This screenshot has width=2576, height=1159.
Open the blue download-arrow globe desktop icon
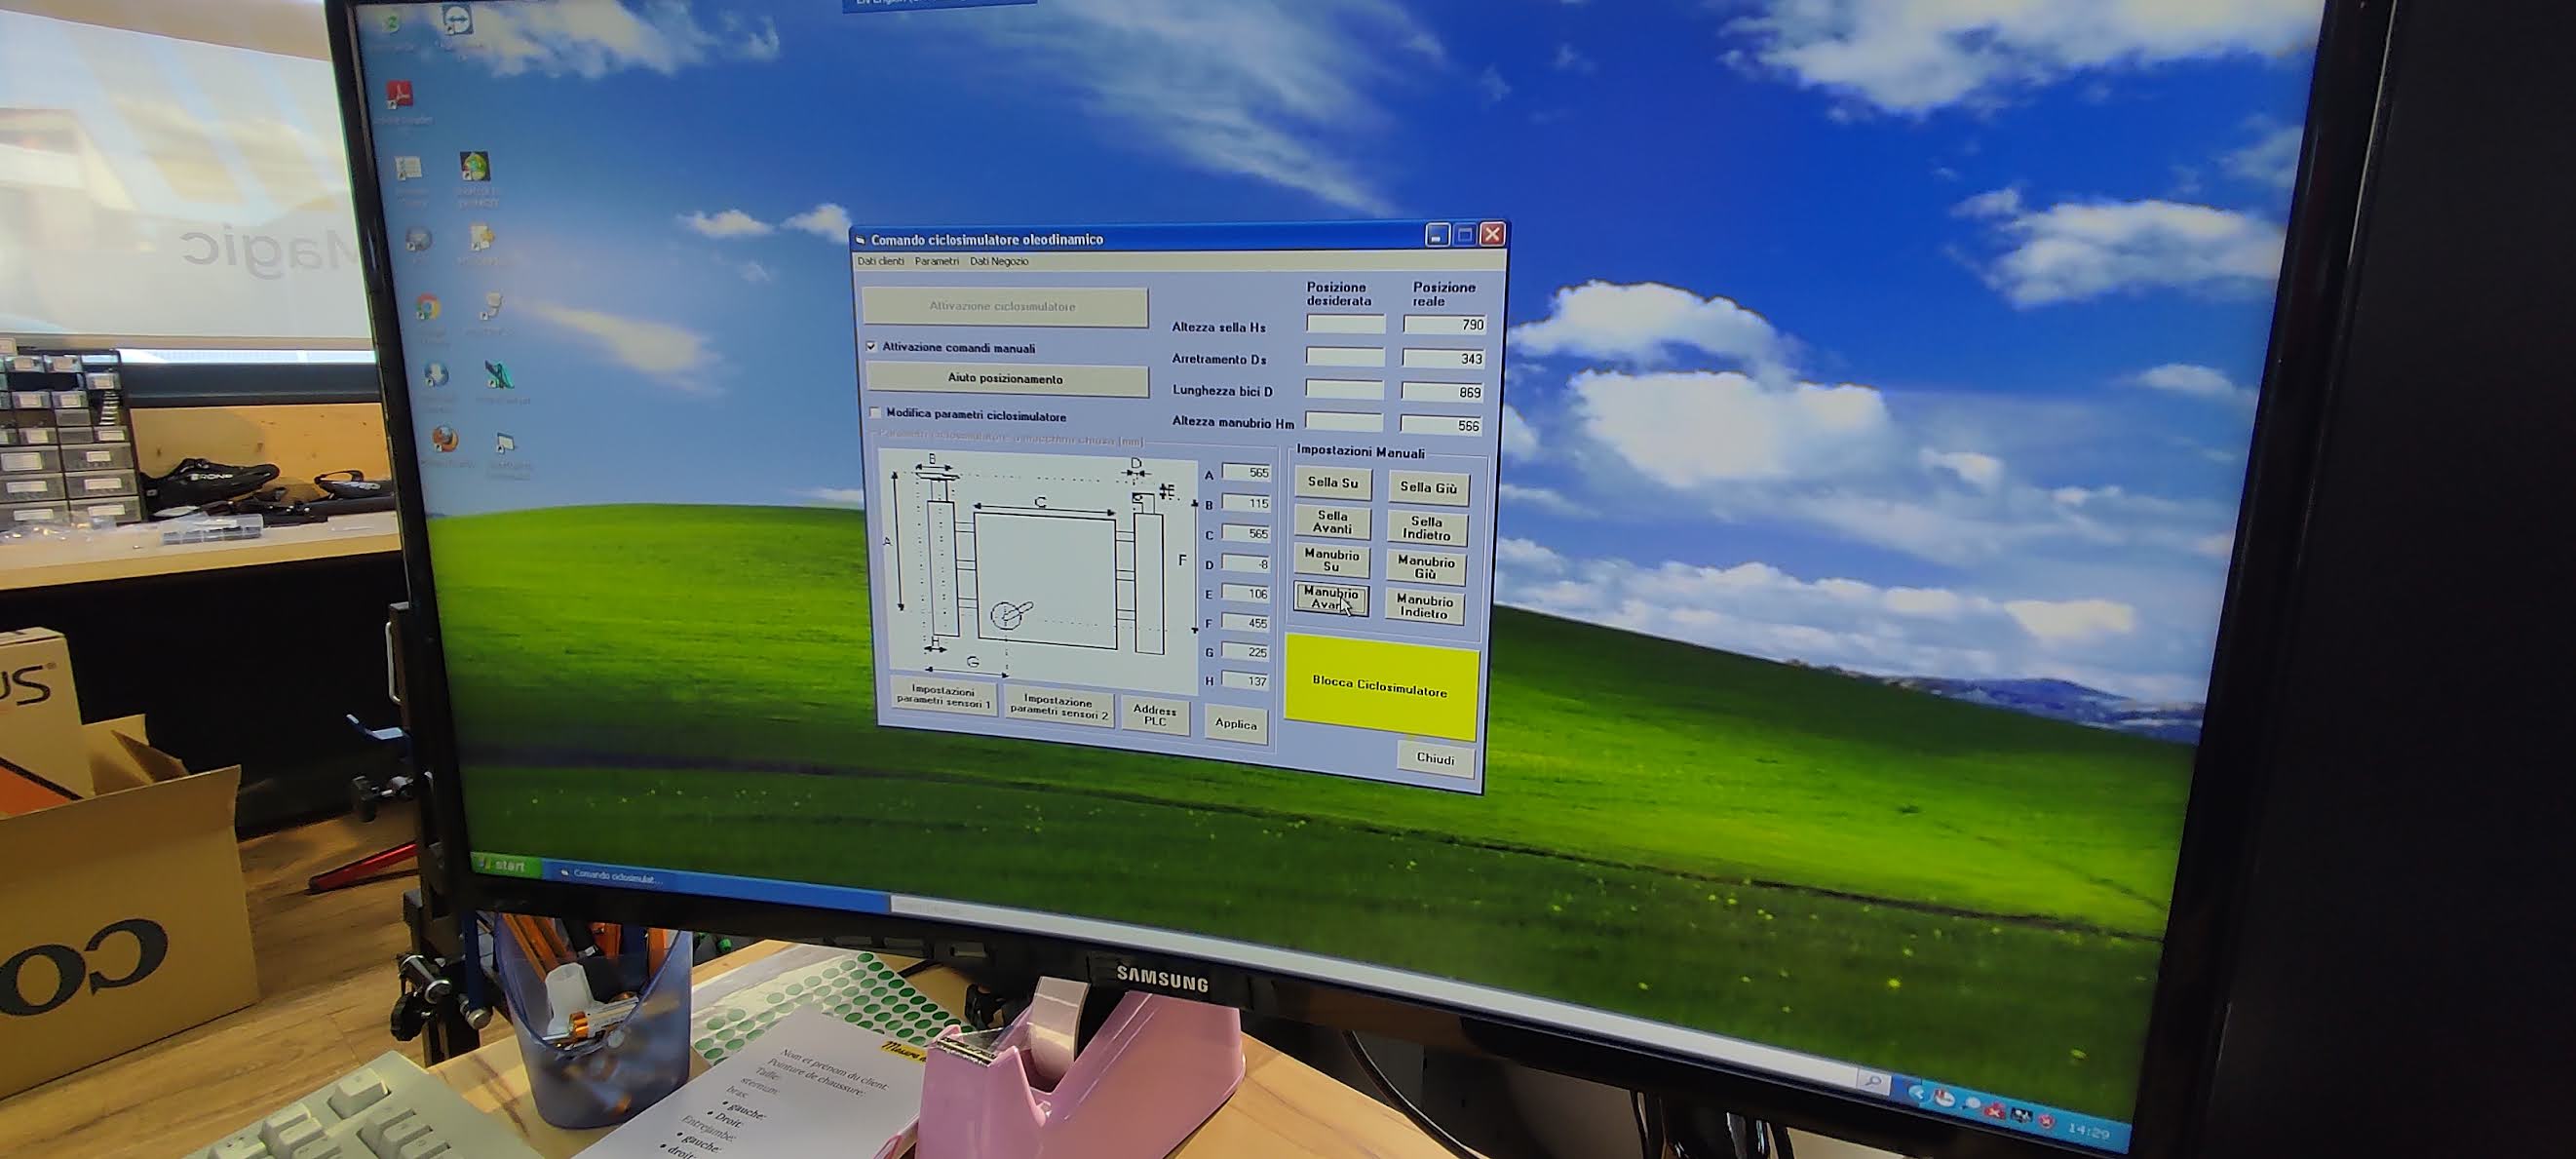pos(436,375)
